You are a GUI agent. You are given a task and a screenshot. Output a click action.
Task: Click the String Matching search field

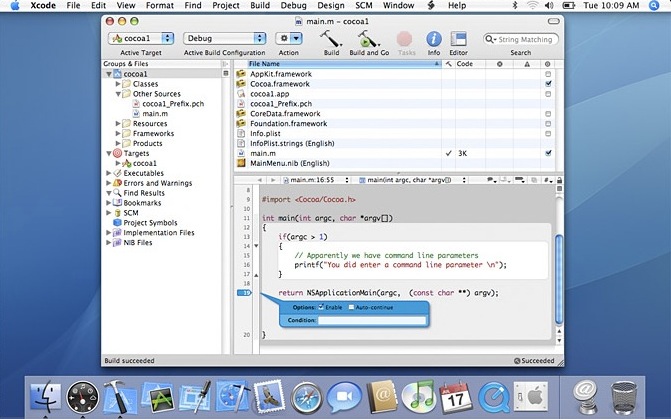tap(520, 39)
